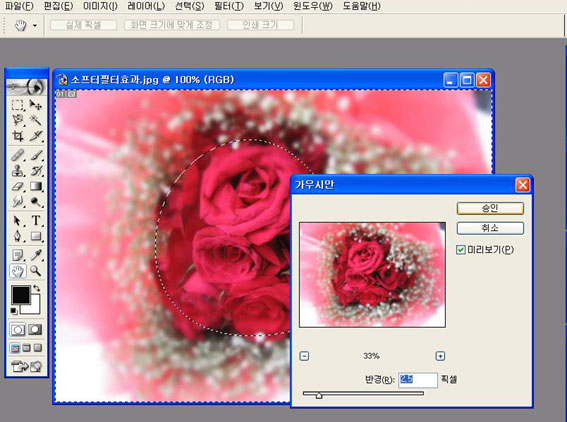Click the black foreground color swatch
This screenshot has width=567, height=422.
click(x=20, y=295)
